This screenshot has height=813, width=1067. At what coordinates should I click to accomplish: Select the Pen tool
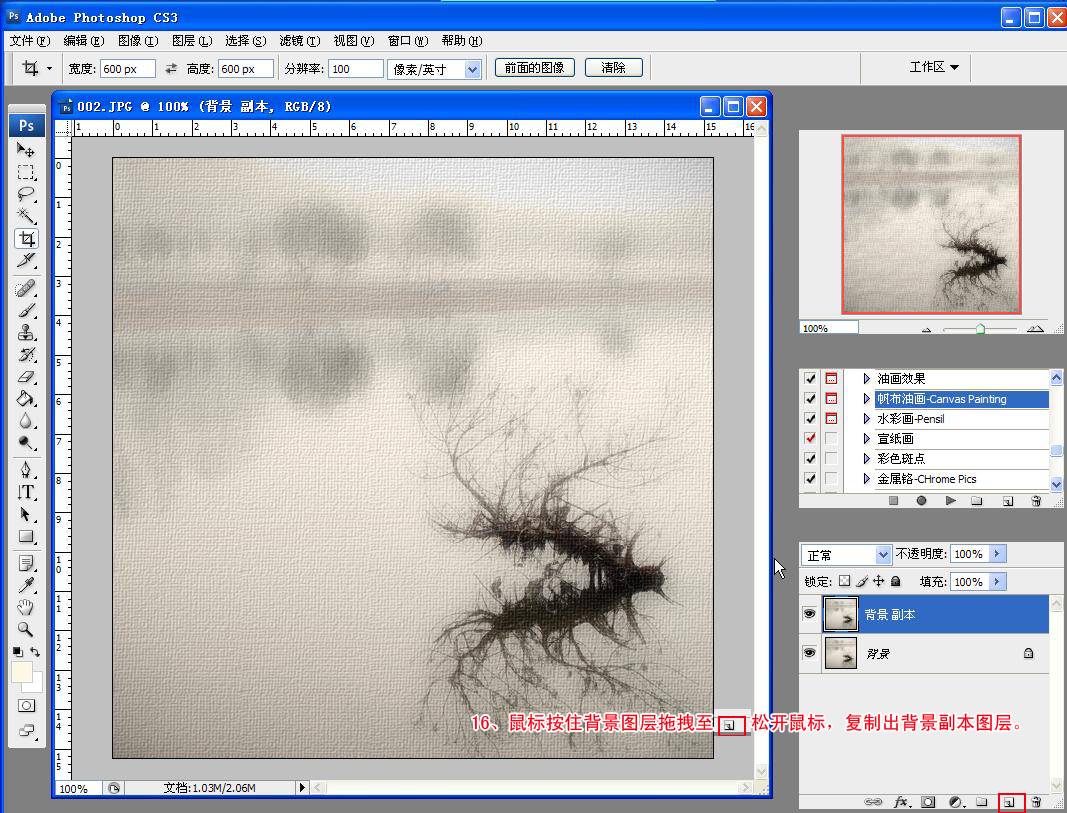[x=26, y=470]
